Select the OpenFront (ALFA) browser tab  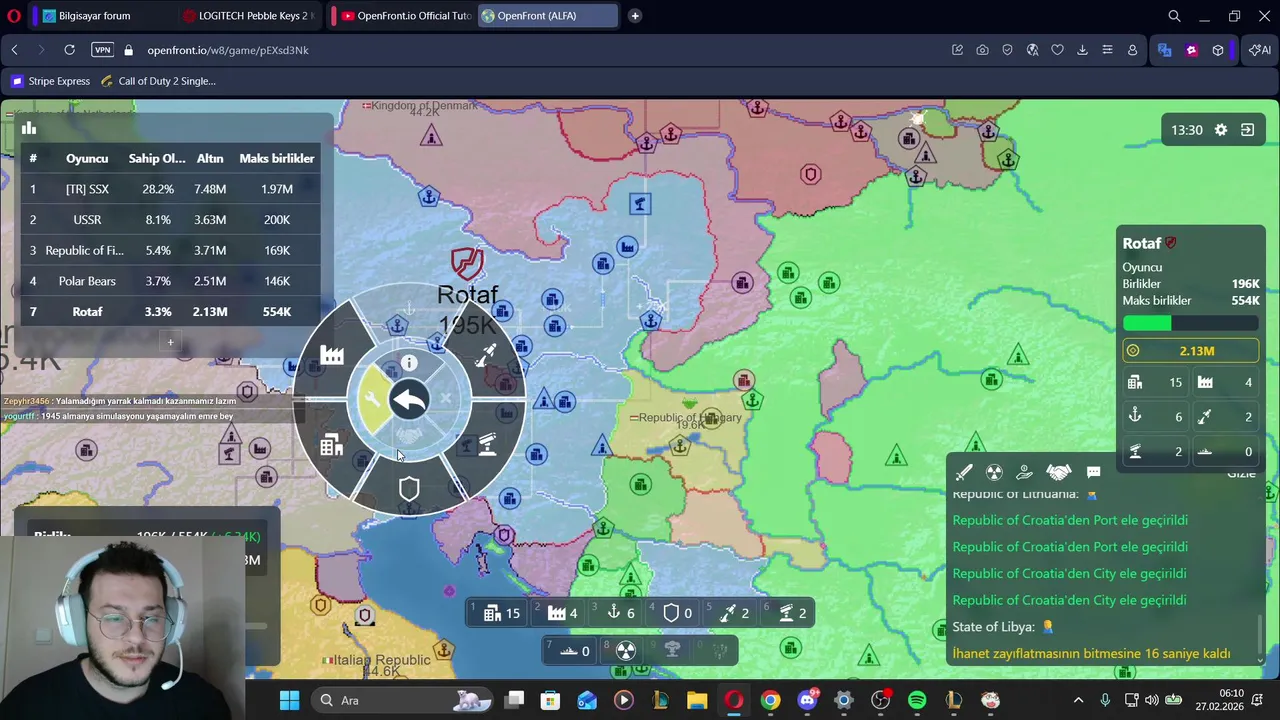coord(548,16)
